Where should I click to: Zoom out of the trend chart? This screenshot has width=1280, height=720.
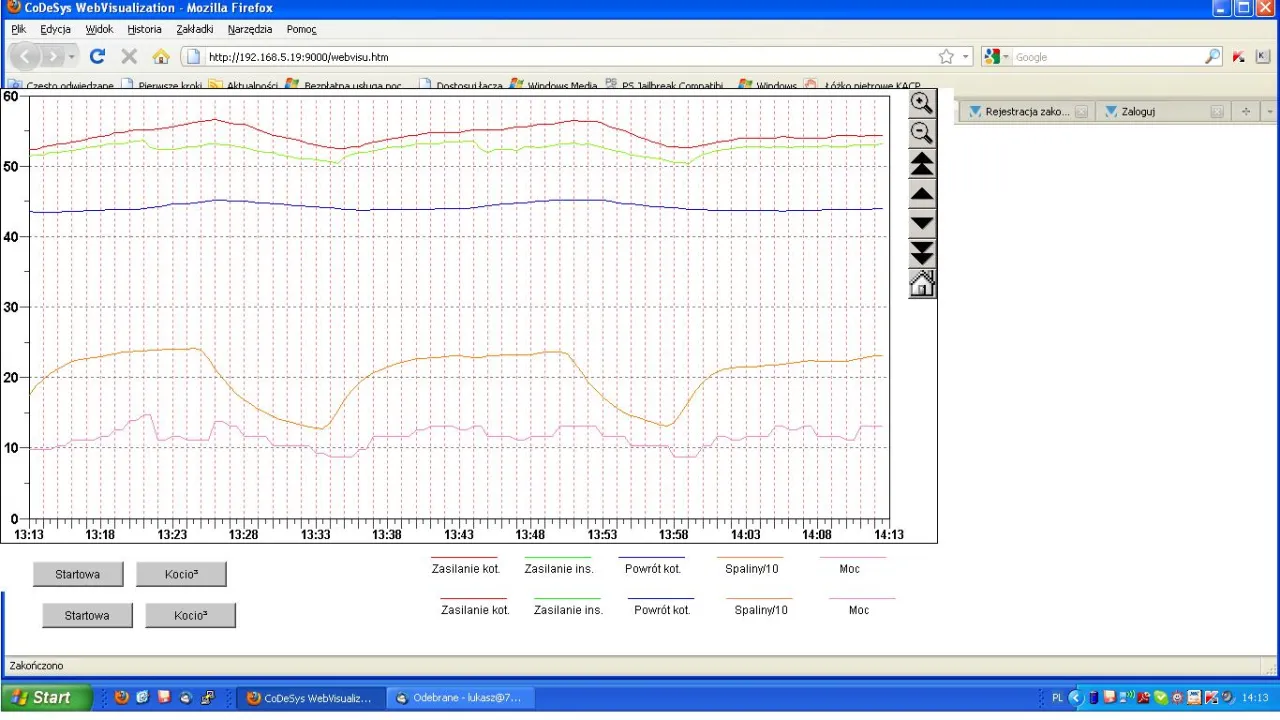[921, 133]
